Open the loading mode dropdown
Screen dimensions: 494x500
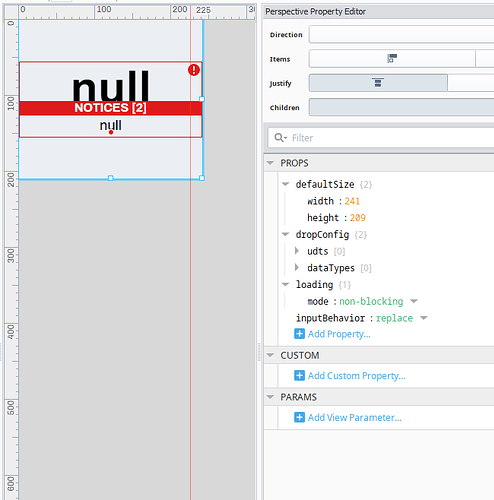[x=414, y=301]
